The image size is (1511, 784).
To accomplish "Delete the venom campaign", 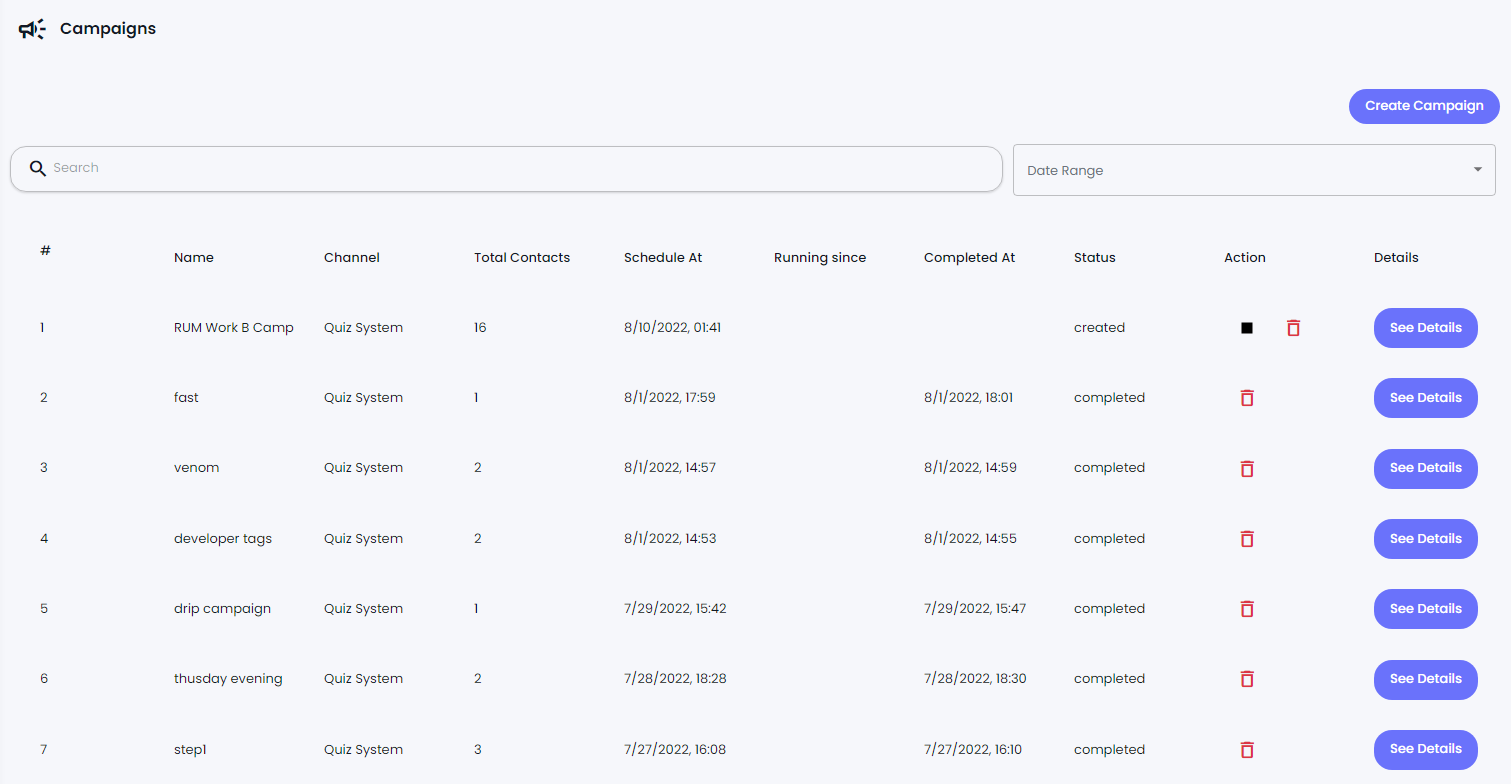I will point(1247,468).
